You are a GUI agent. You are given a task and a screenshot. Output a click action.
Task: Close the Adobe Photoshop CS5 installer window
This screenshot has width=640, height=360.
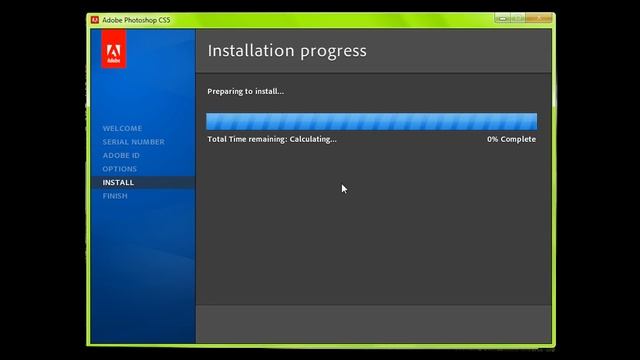pos(539,18)
